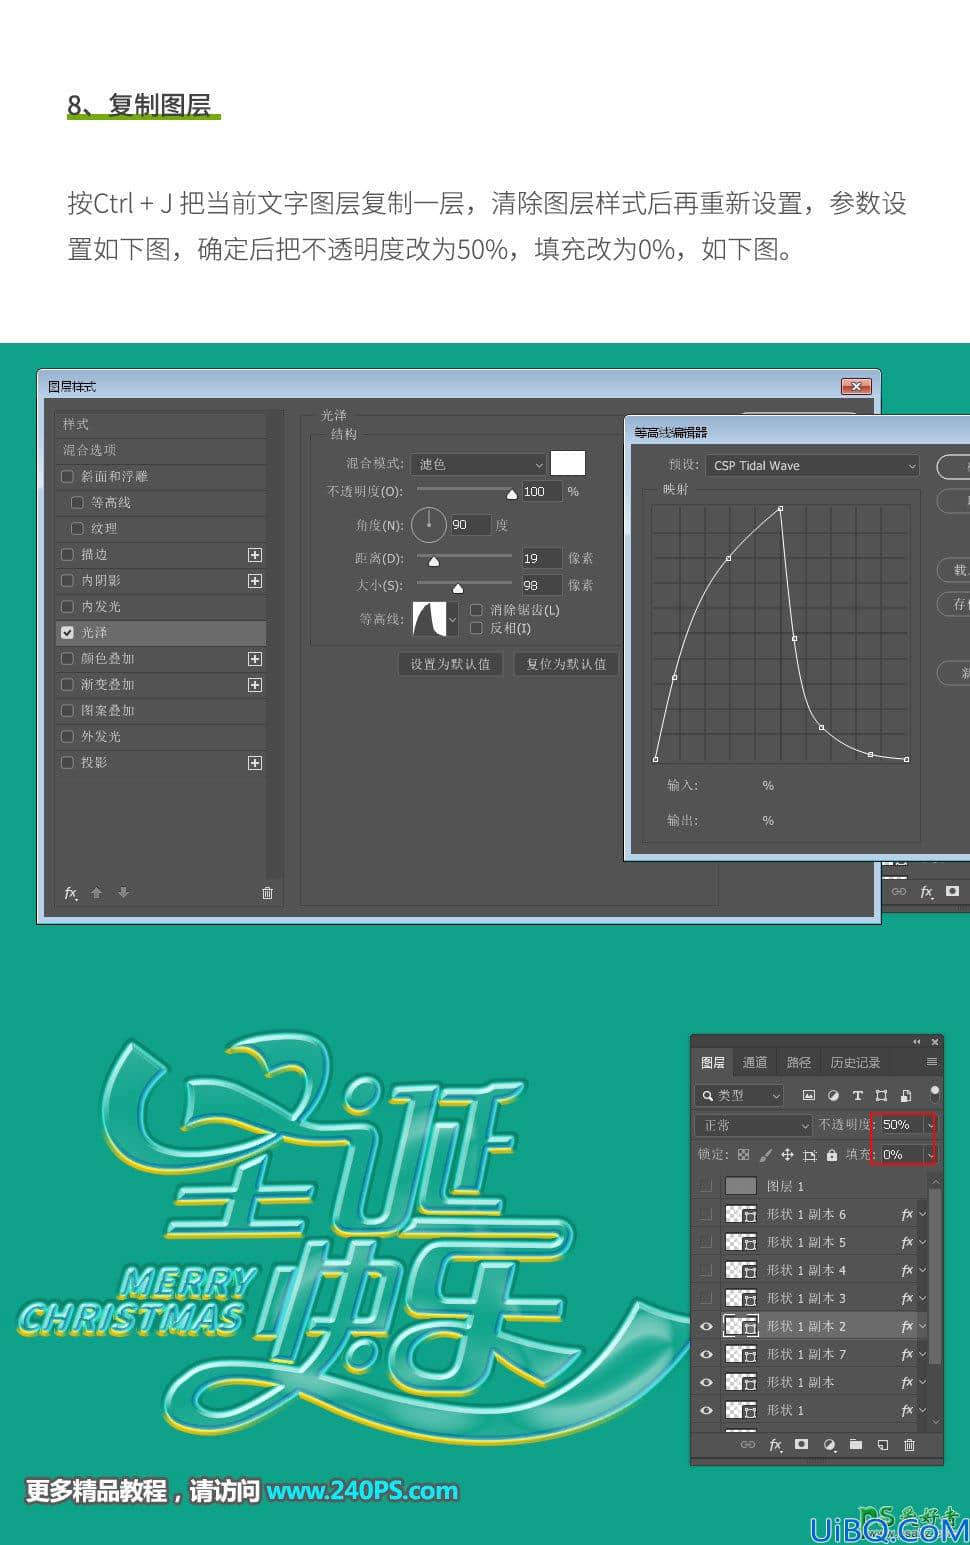This screenshot has height=1545, width=970.
Task: Open the 等高线 contour picker arrow
Action: [452, 619]
